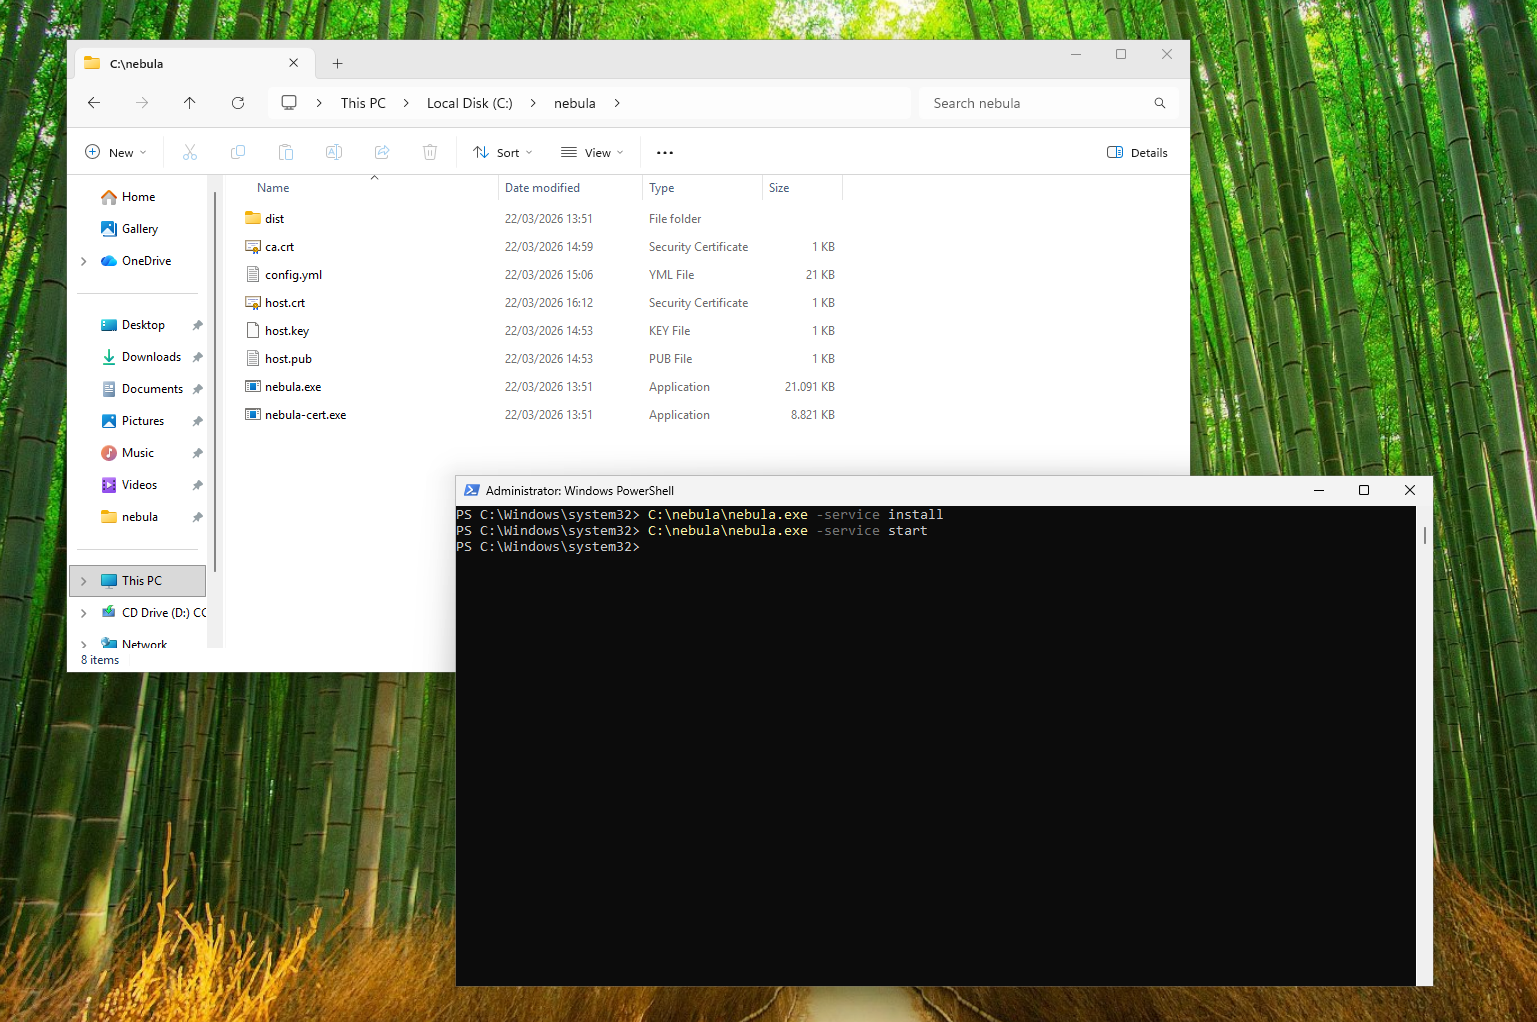Click the Cut scissors icon in toolbar
Image resolution: width=1537 pixels, height=1022 pixels.
190,152
